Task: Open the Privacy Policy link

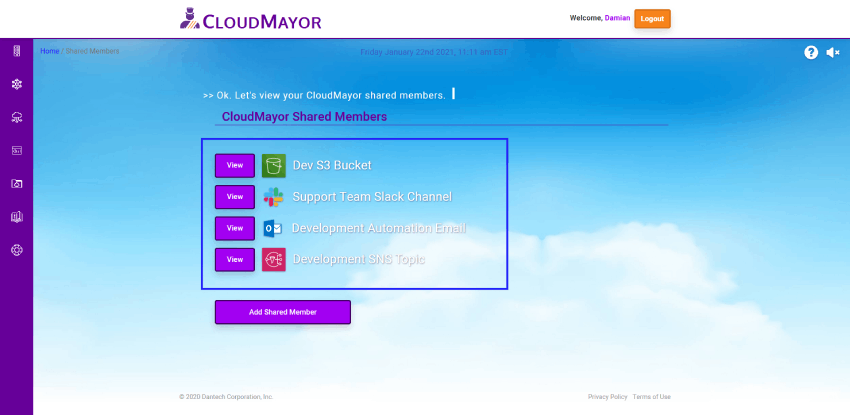Action: (608, 397)
